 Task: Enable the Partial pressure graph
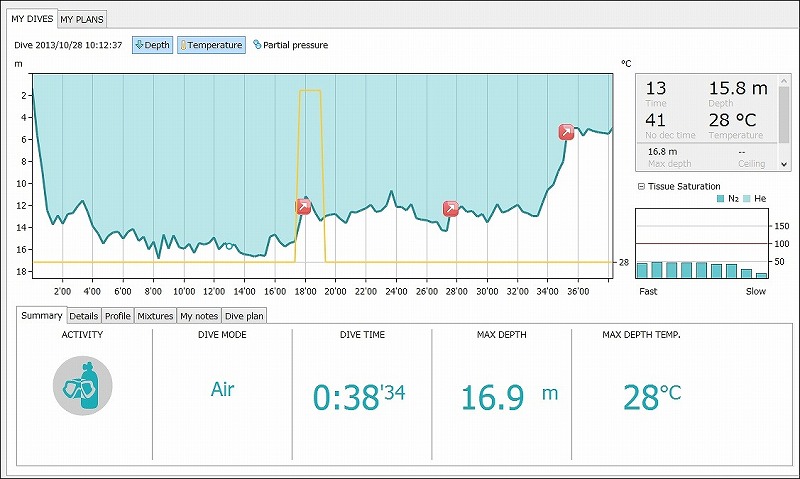(290, 45)
